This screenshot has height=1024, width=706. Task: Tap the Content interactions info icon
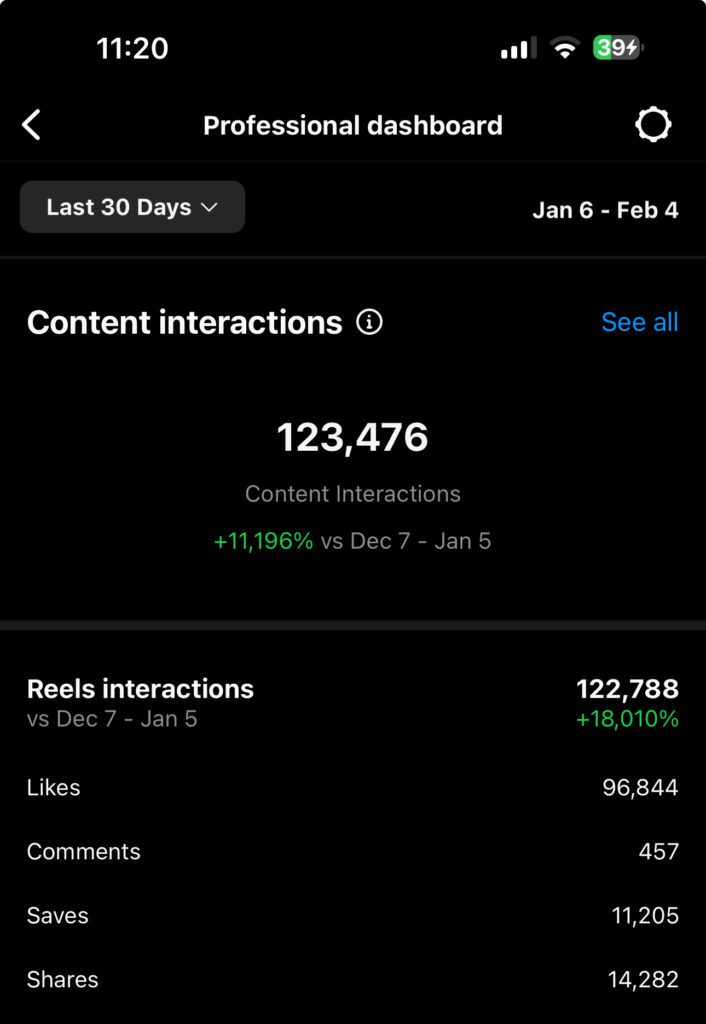point(370,322)
